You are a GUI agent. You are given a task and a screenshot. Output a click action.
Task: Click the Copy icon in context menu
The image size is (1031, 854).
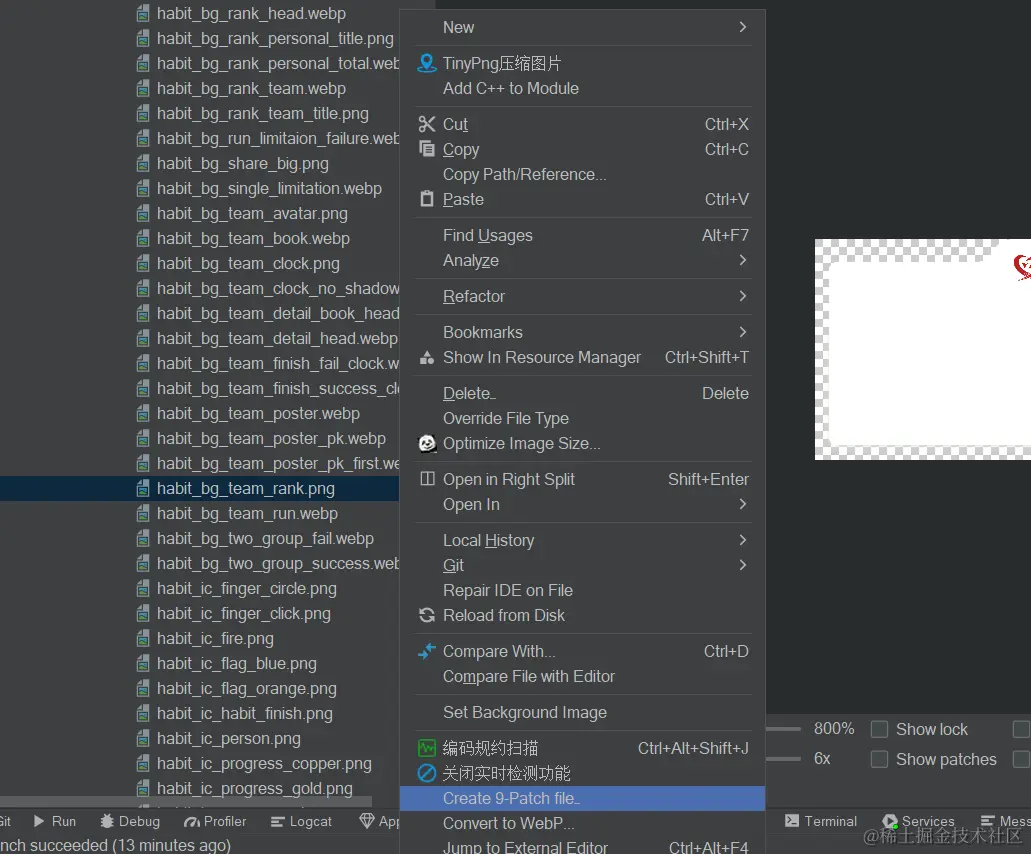tap(427, 149)
